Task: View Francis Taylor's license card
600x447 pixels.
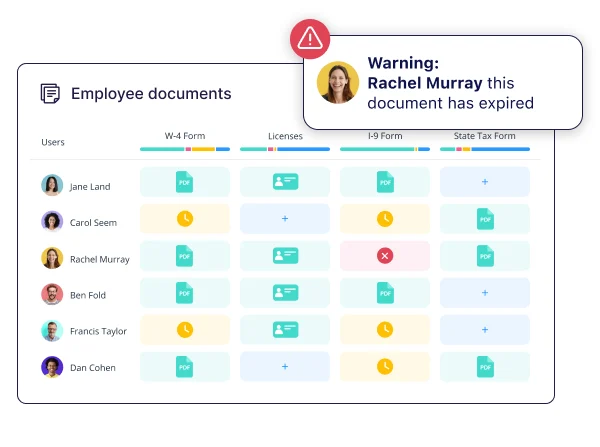Action: pos(285,330)
